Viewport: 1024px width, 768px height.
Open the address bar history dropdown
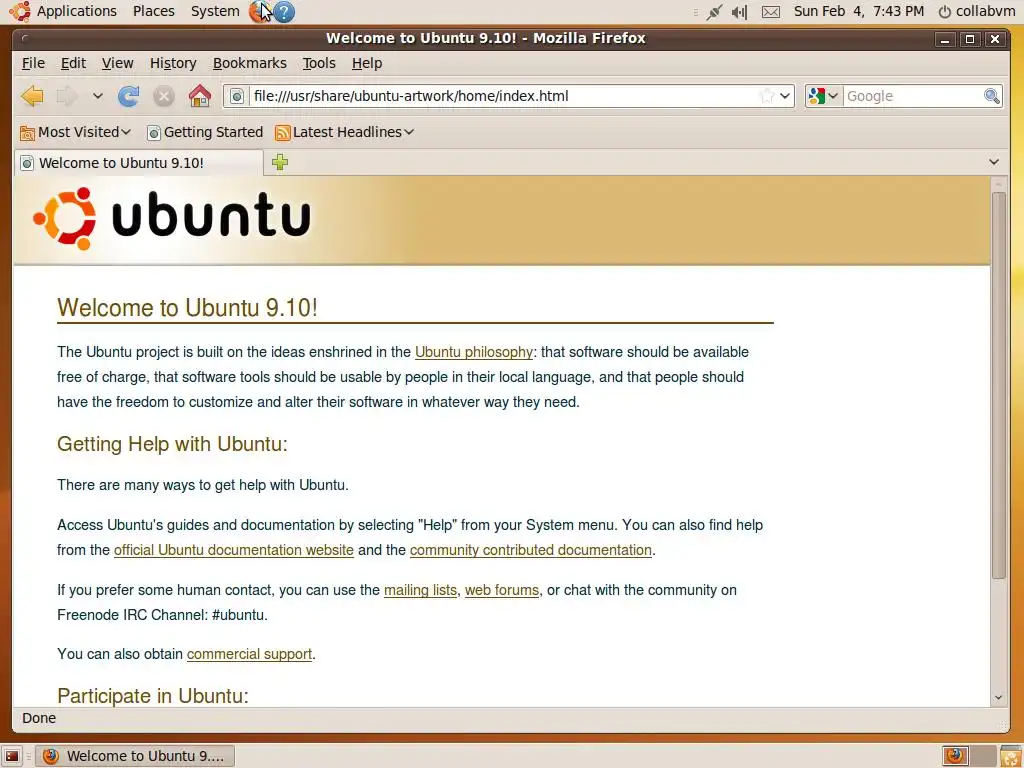pyautogui.click(x=785, y=96)
